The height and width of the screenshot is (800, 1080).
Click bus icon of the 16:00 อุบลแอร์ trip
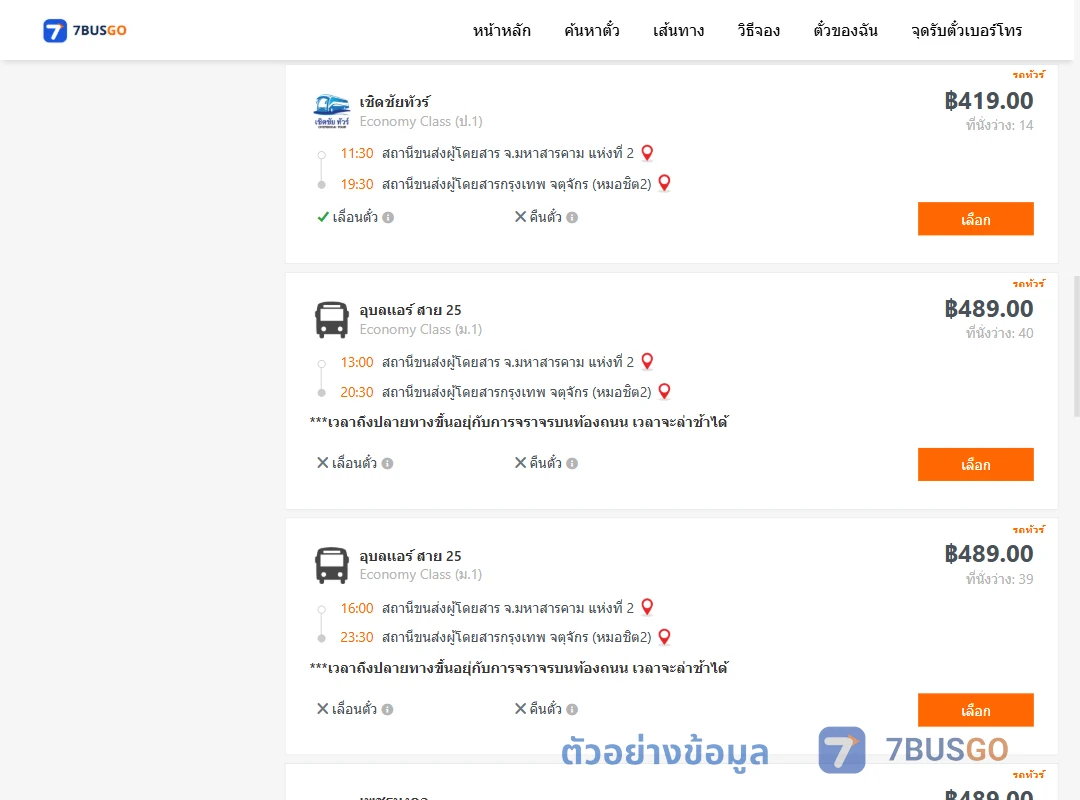click(331, 566)
